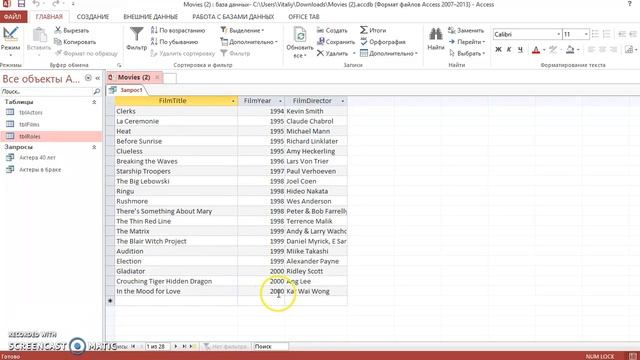Collapse the Запросы group in navigation pane
Image resolution: width=640 pixels, height=360 pixels.
point(94,147)
